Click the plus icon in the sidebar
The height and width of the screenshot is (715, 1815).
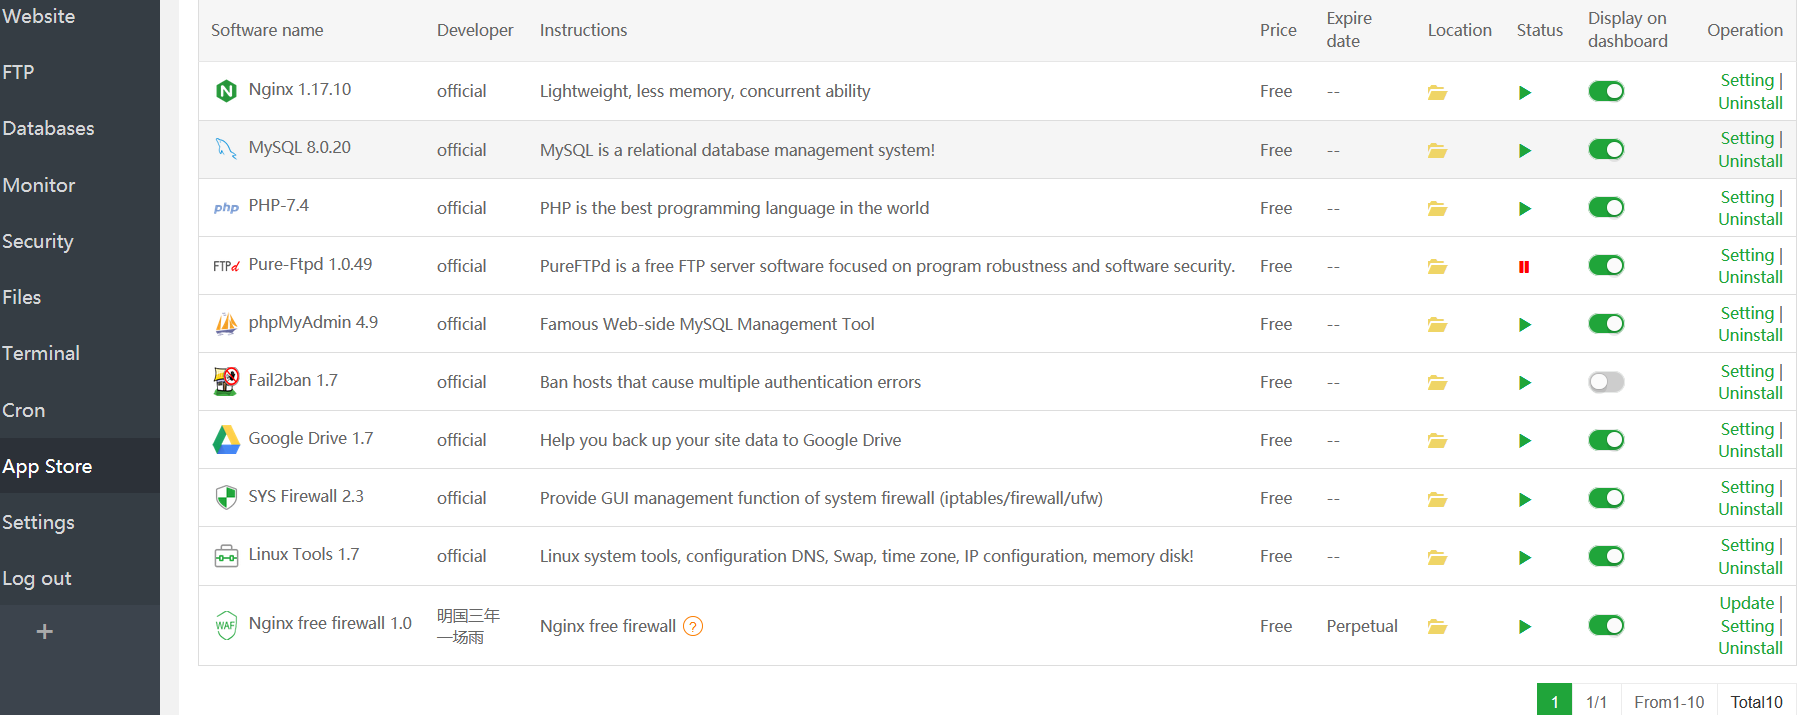click(x=45, y=632)
